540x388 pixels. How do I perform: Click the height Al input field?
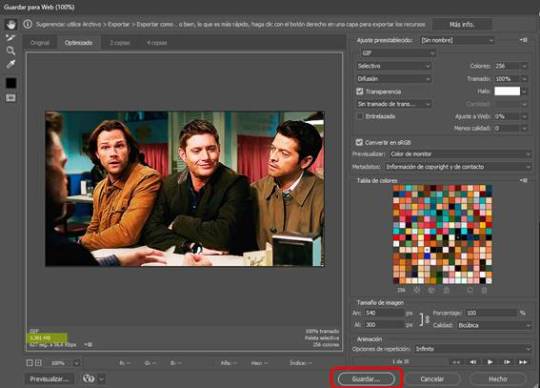tap(384, 325)
